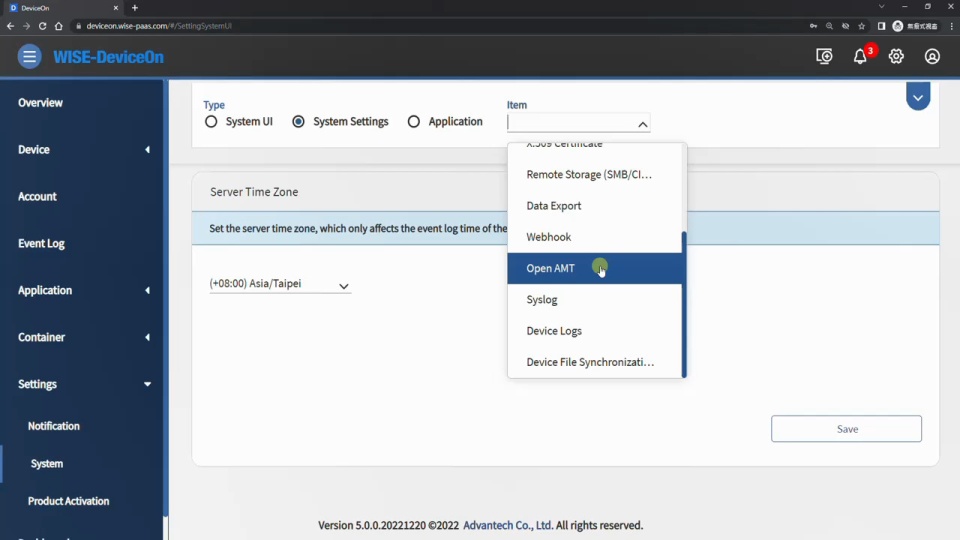Open the Chrome three-dot menu
Image resolution: width=960 pixels, height=540 pixels.
click(x=951, y=26)
